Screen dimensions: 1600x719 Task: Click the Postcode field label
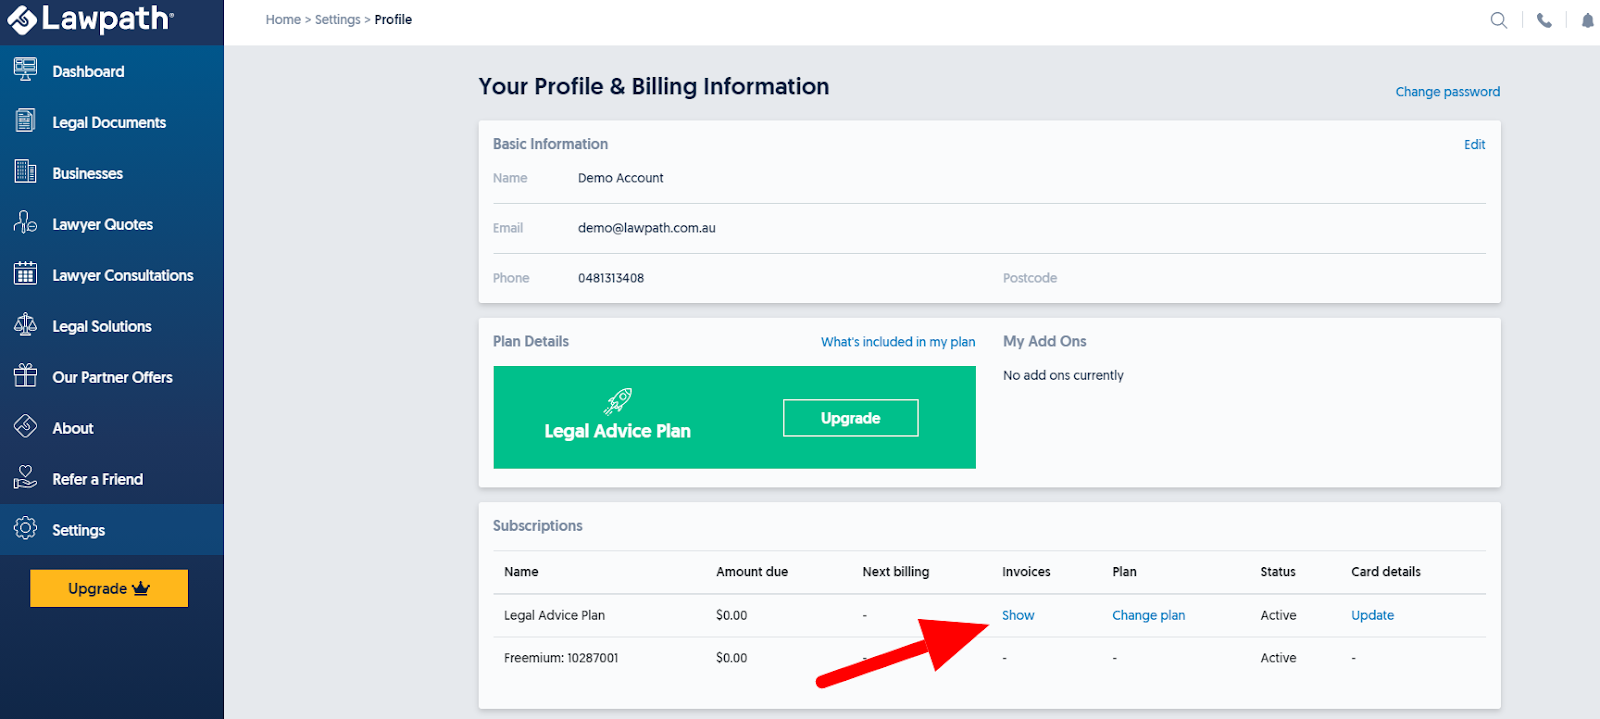(1030, 278)
